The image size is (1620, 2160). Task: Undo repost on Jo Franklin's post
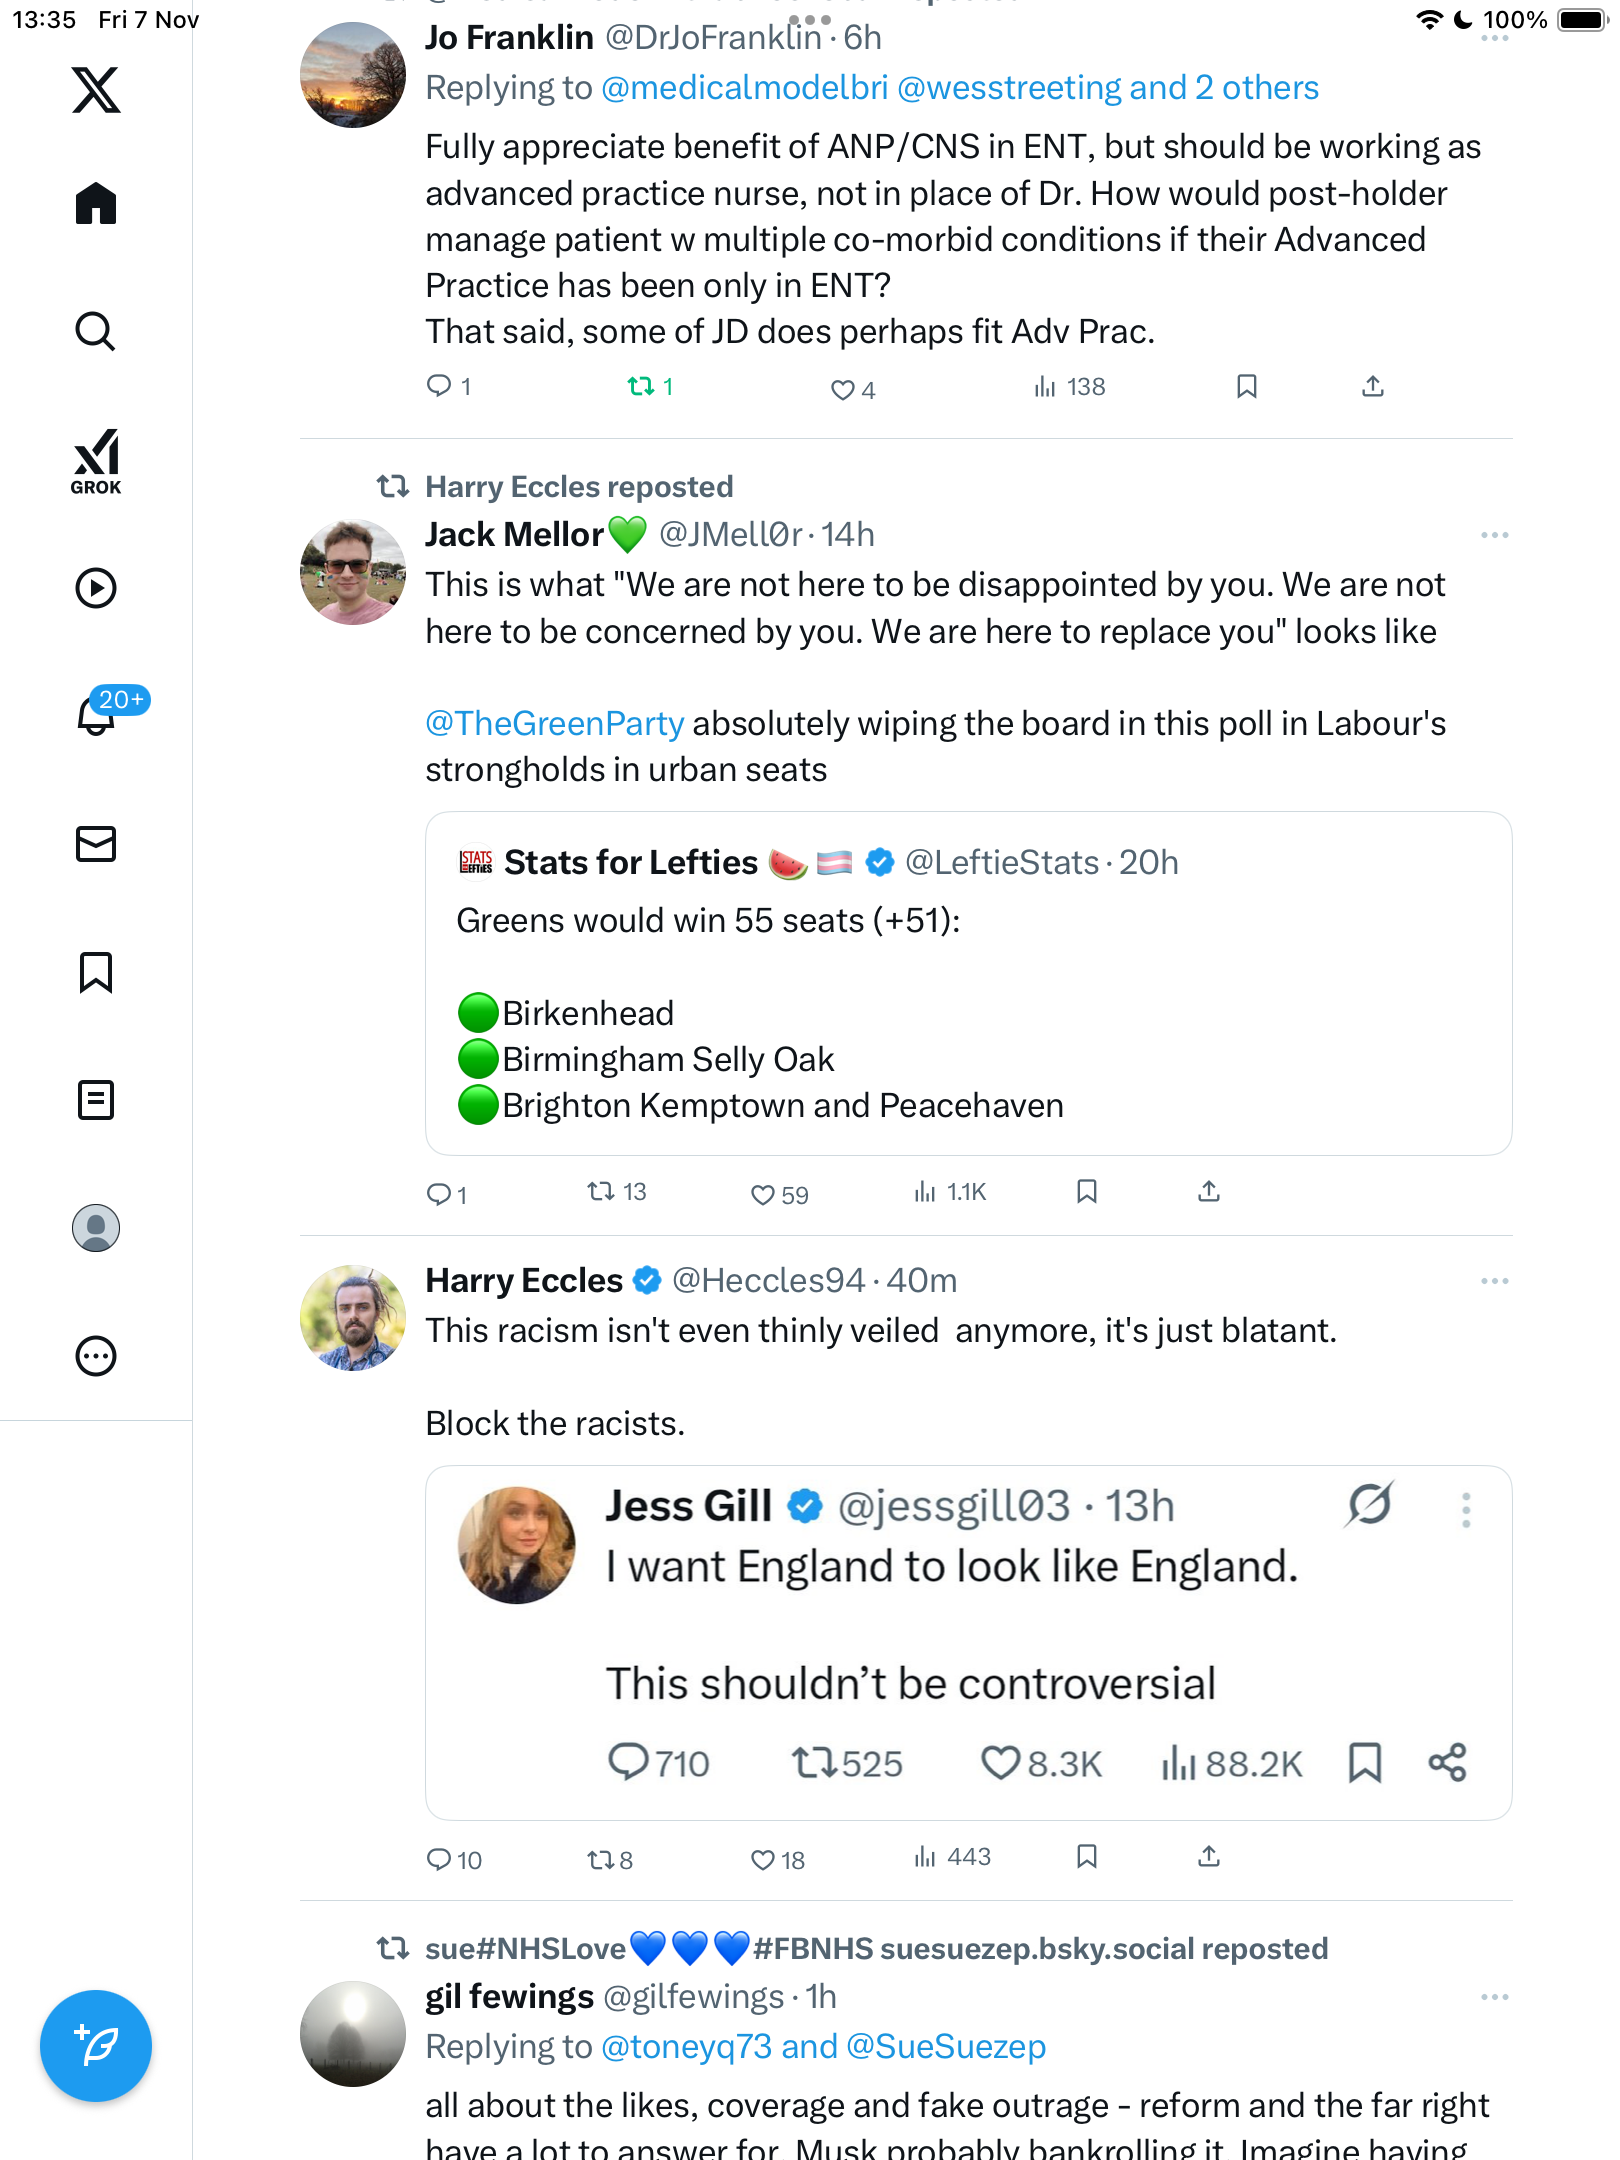click(641, 386)
